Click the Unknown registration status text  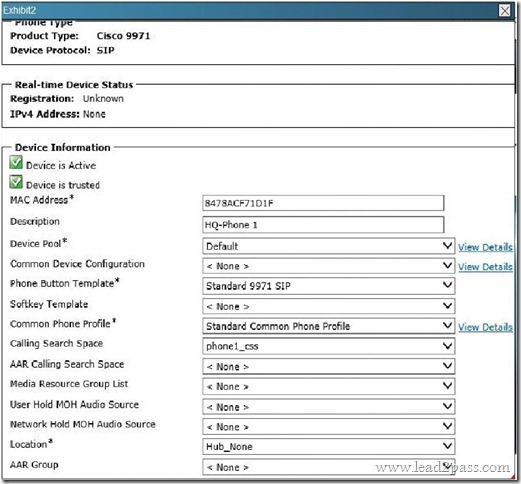click(103, 99)
